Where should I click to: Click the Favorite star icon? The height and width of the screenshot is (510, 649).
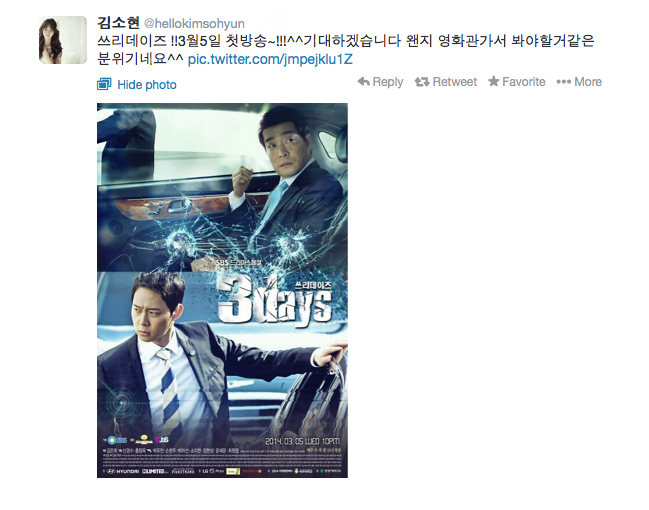(x=493, y=82)
